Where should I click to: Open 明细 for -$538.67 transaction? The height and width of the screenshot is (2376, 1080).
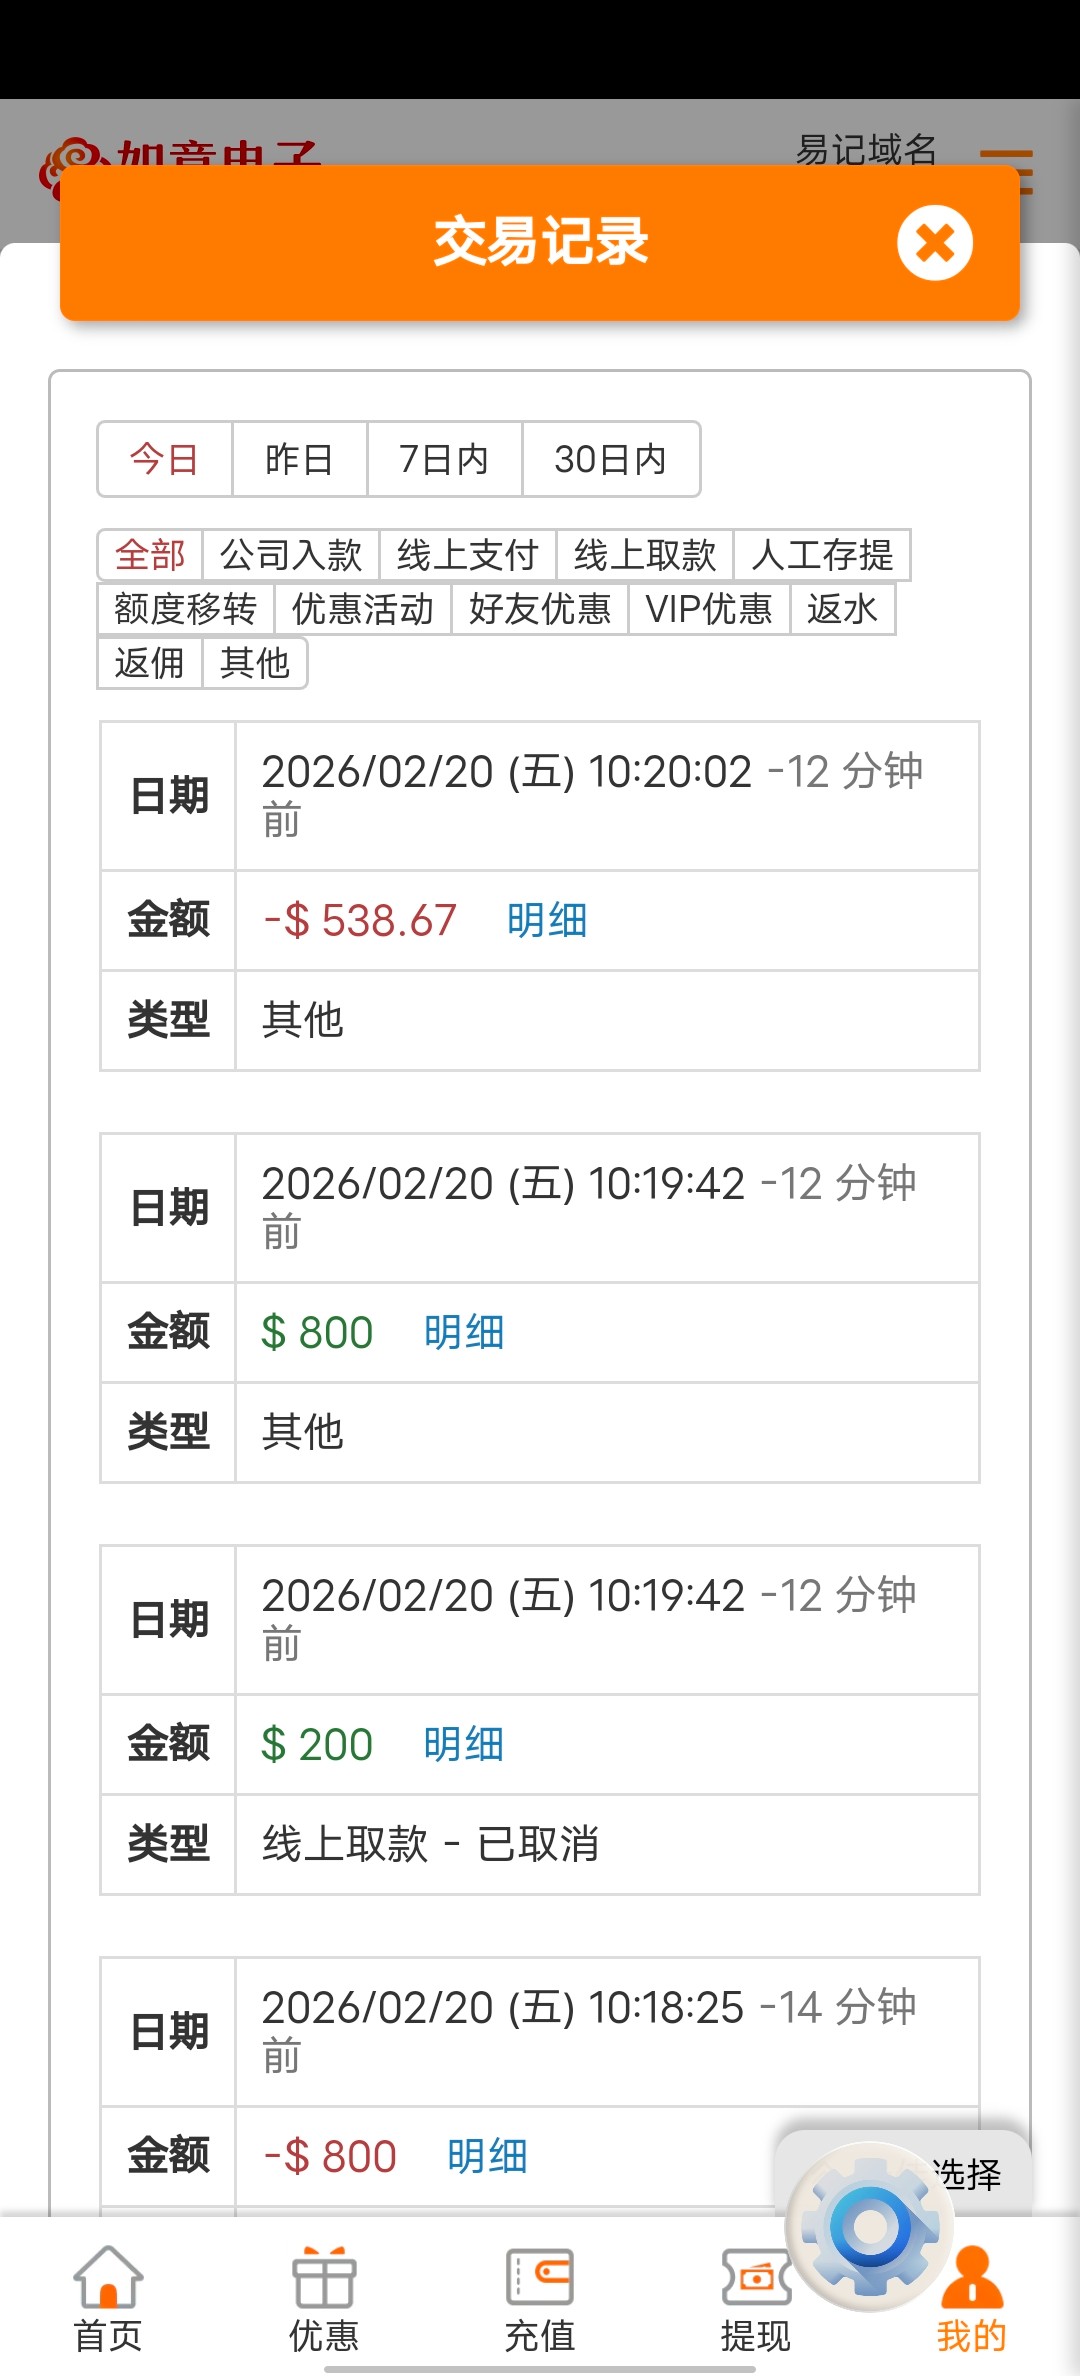(547, 921)
